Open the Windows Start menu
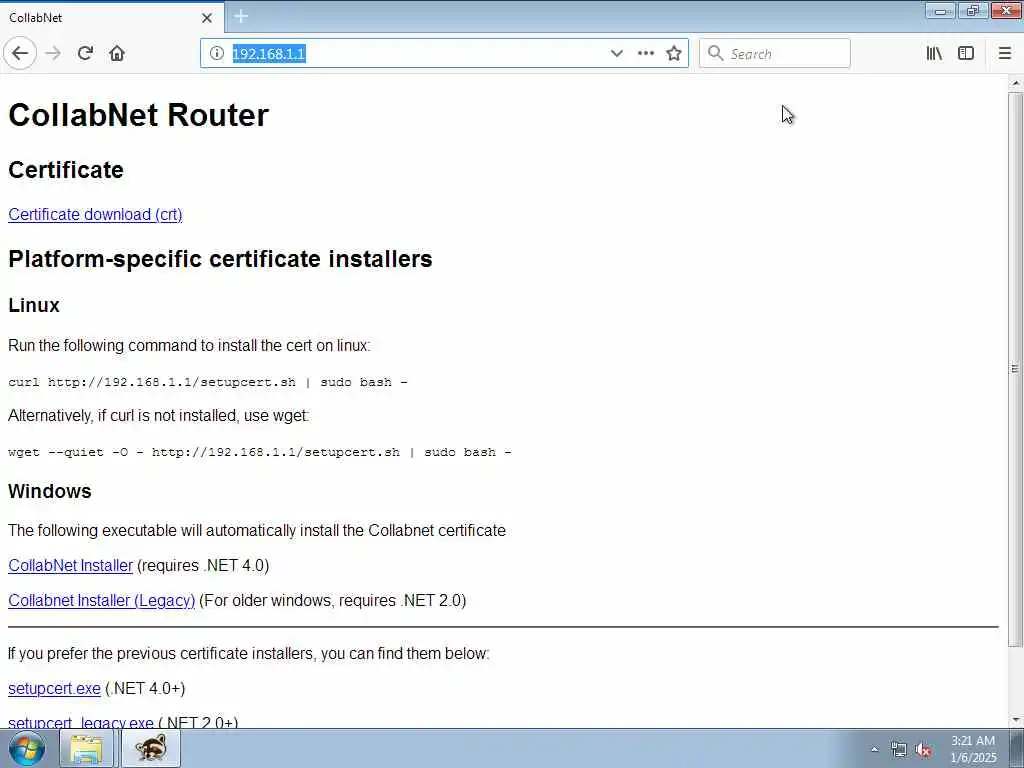This screenshot has width=1024, height=768. [26, 748]
